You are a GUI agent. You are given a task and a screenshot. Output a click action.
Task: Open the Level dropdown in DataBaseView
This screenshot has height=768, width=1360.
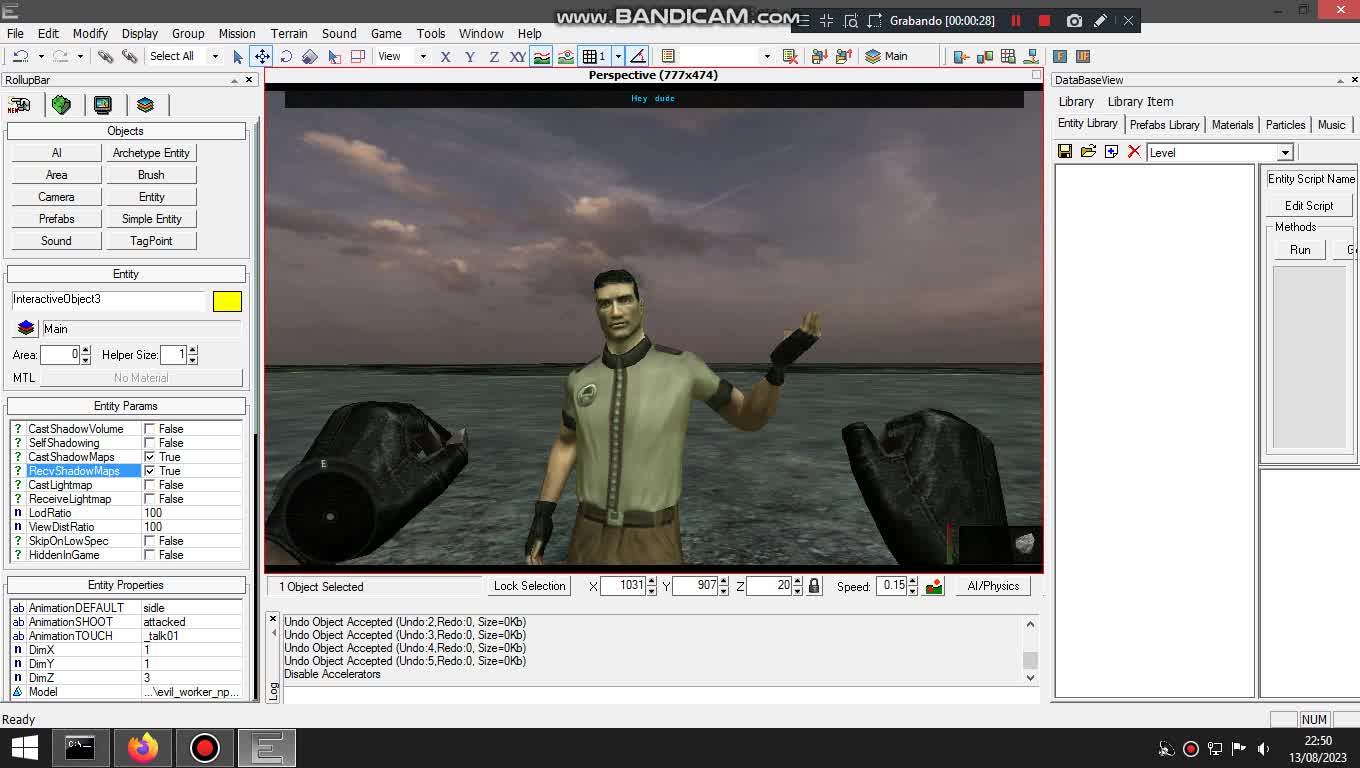[1285, 152]
